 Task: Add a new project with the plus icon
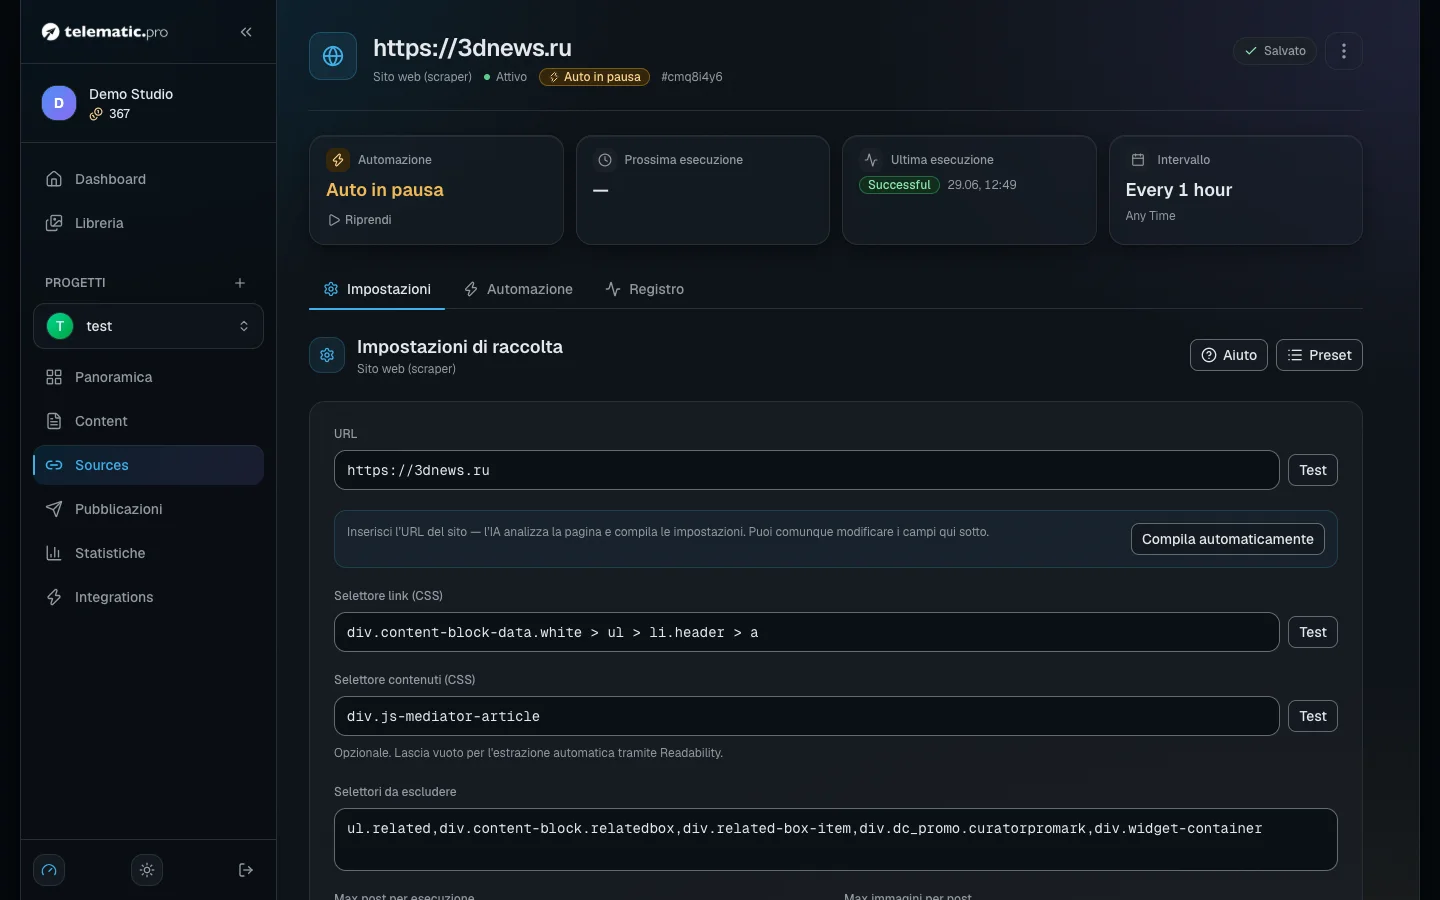pos(240,283)
